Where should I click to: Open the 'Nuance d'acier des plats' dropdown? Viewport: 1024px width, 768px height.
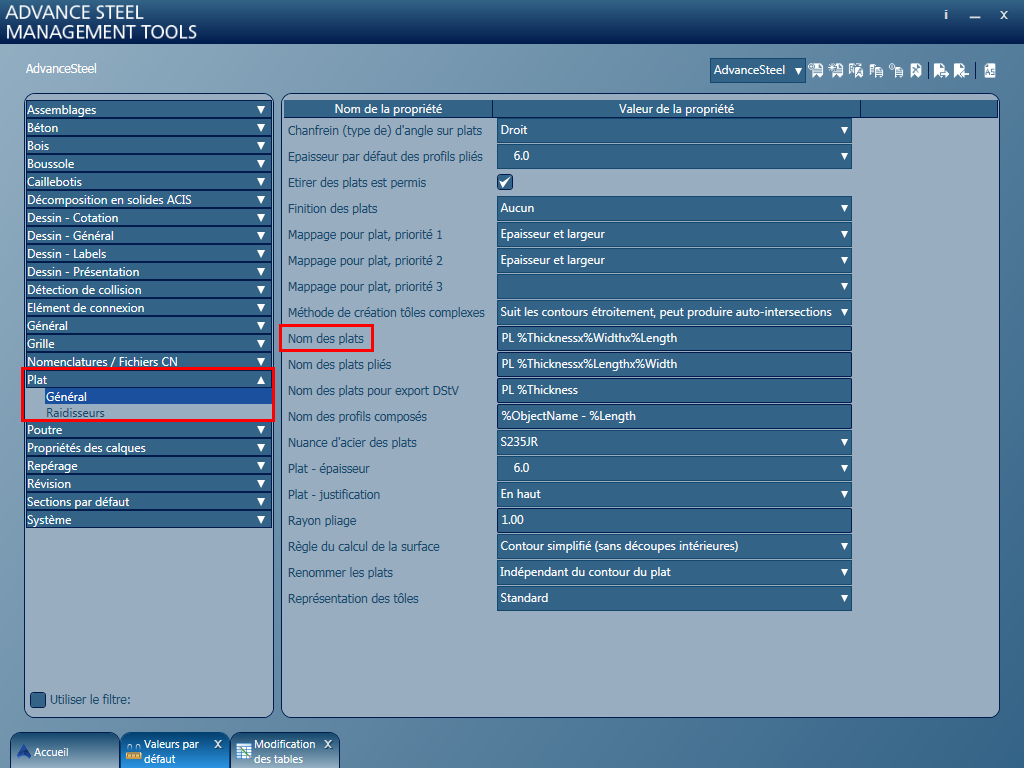674,442
